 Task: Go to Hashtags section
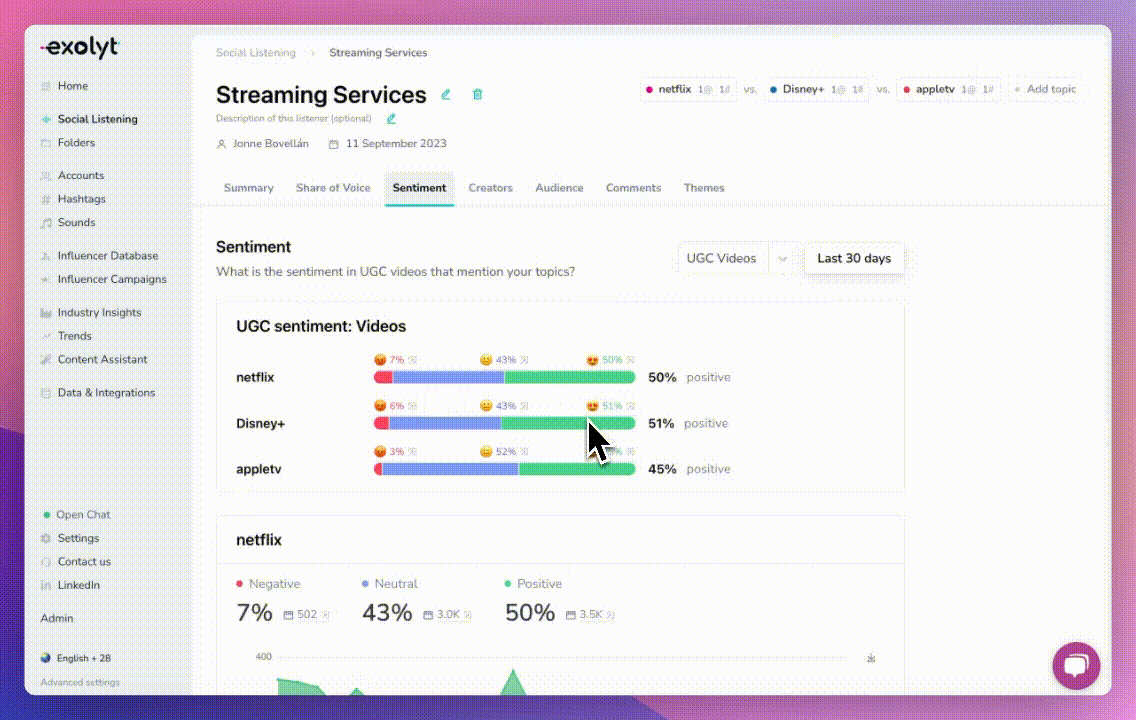[x=81, y=198]
